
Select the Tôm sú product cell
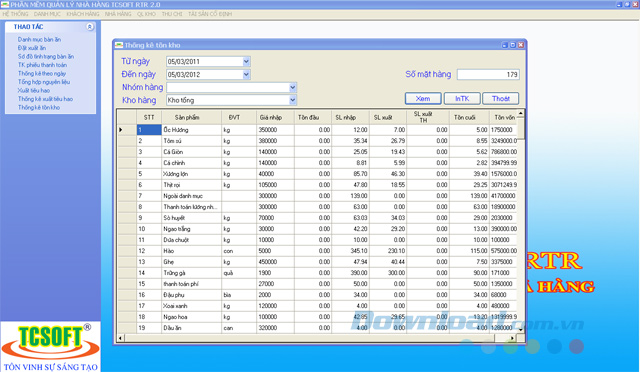191,141
